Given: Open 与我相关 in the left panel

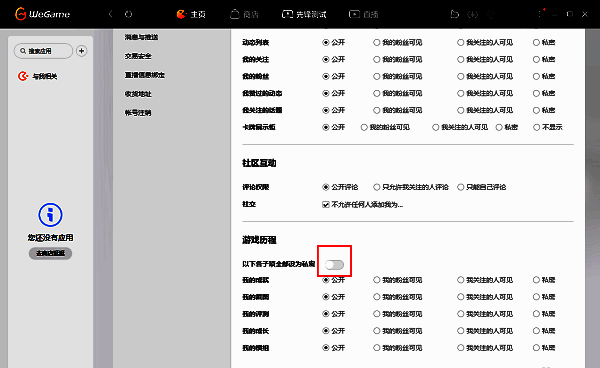Looking at the screenshot, I should coord(38,76).
